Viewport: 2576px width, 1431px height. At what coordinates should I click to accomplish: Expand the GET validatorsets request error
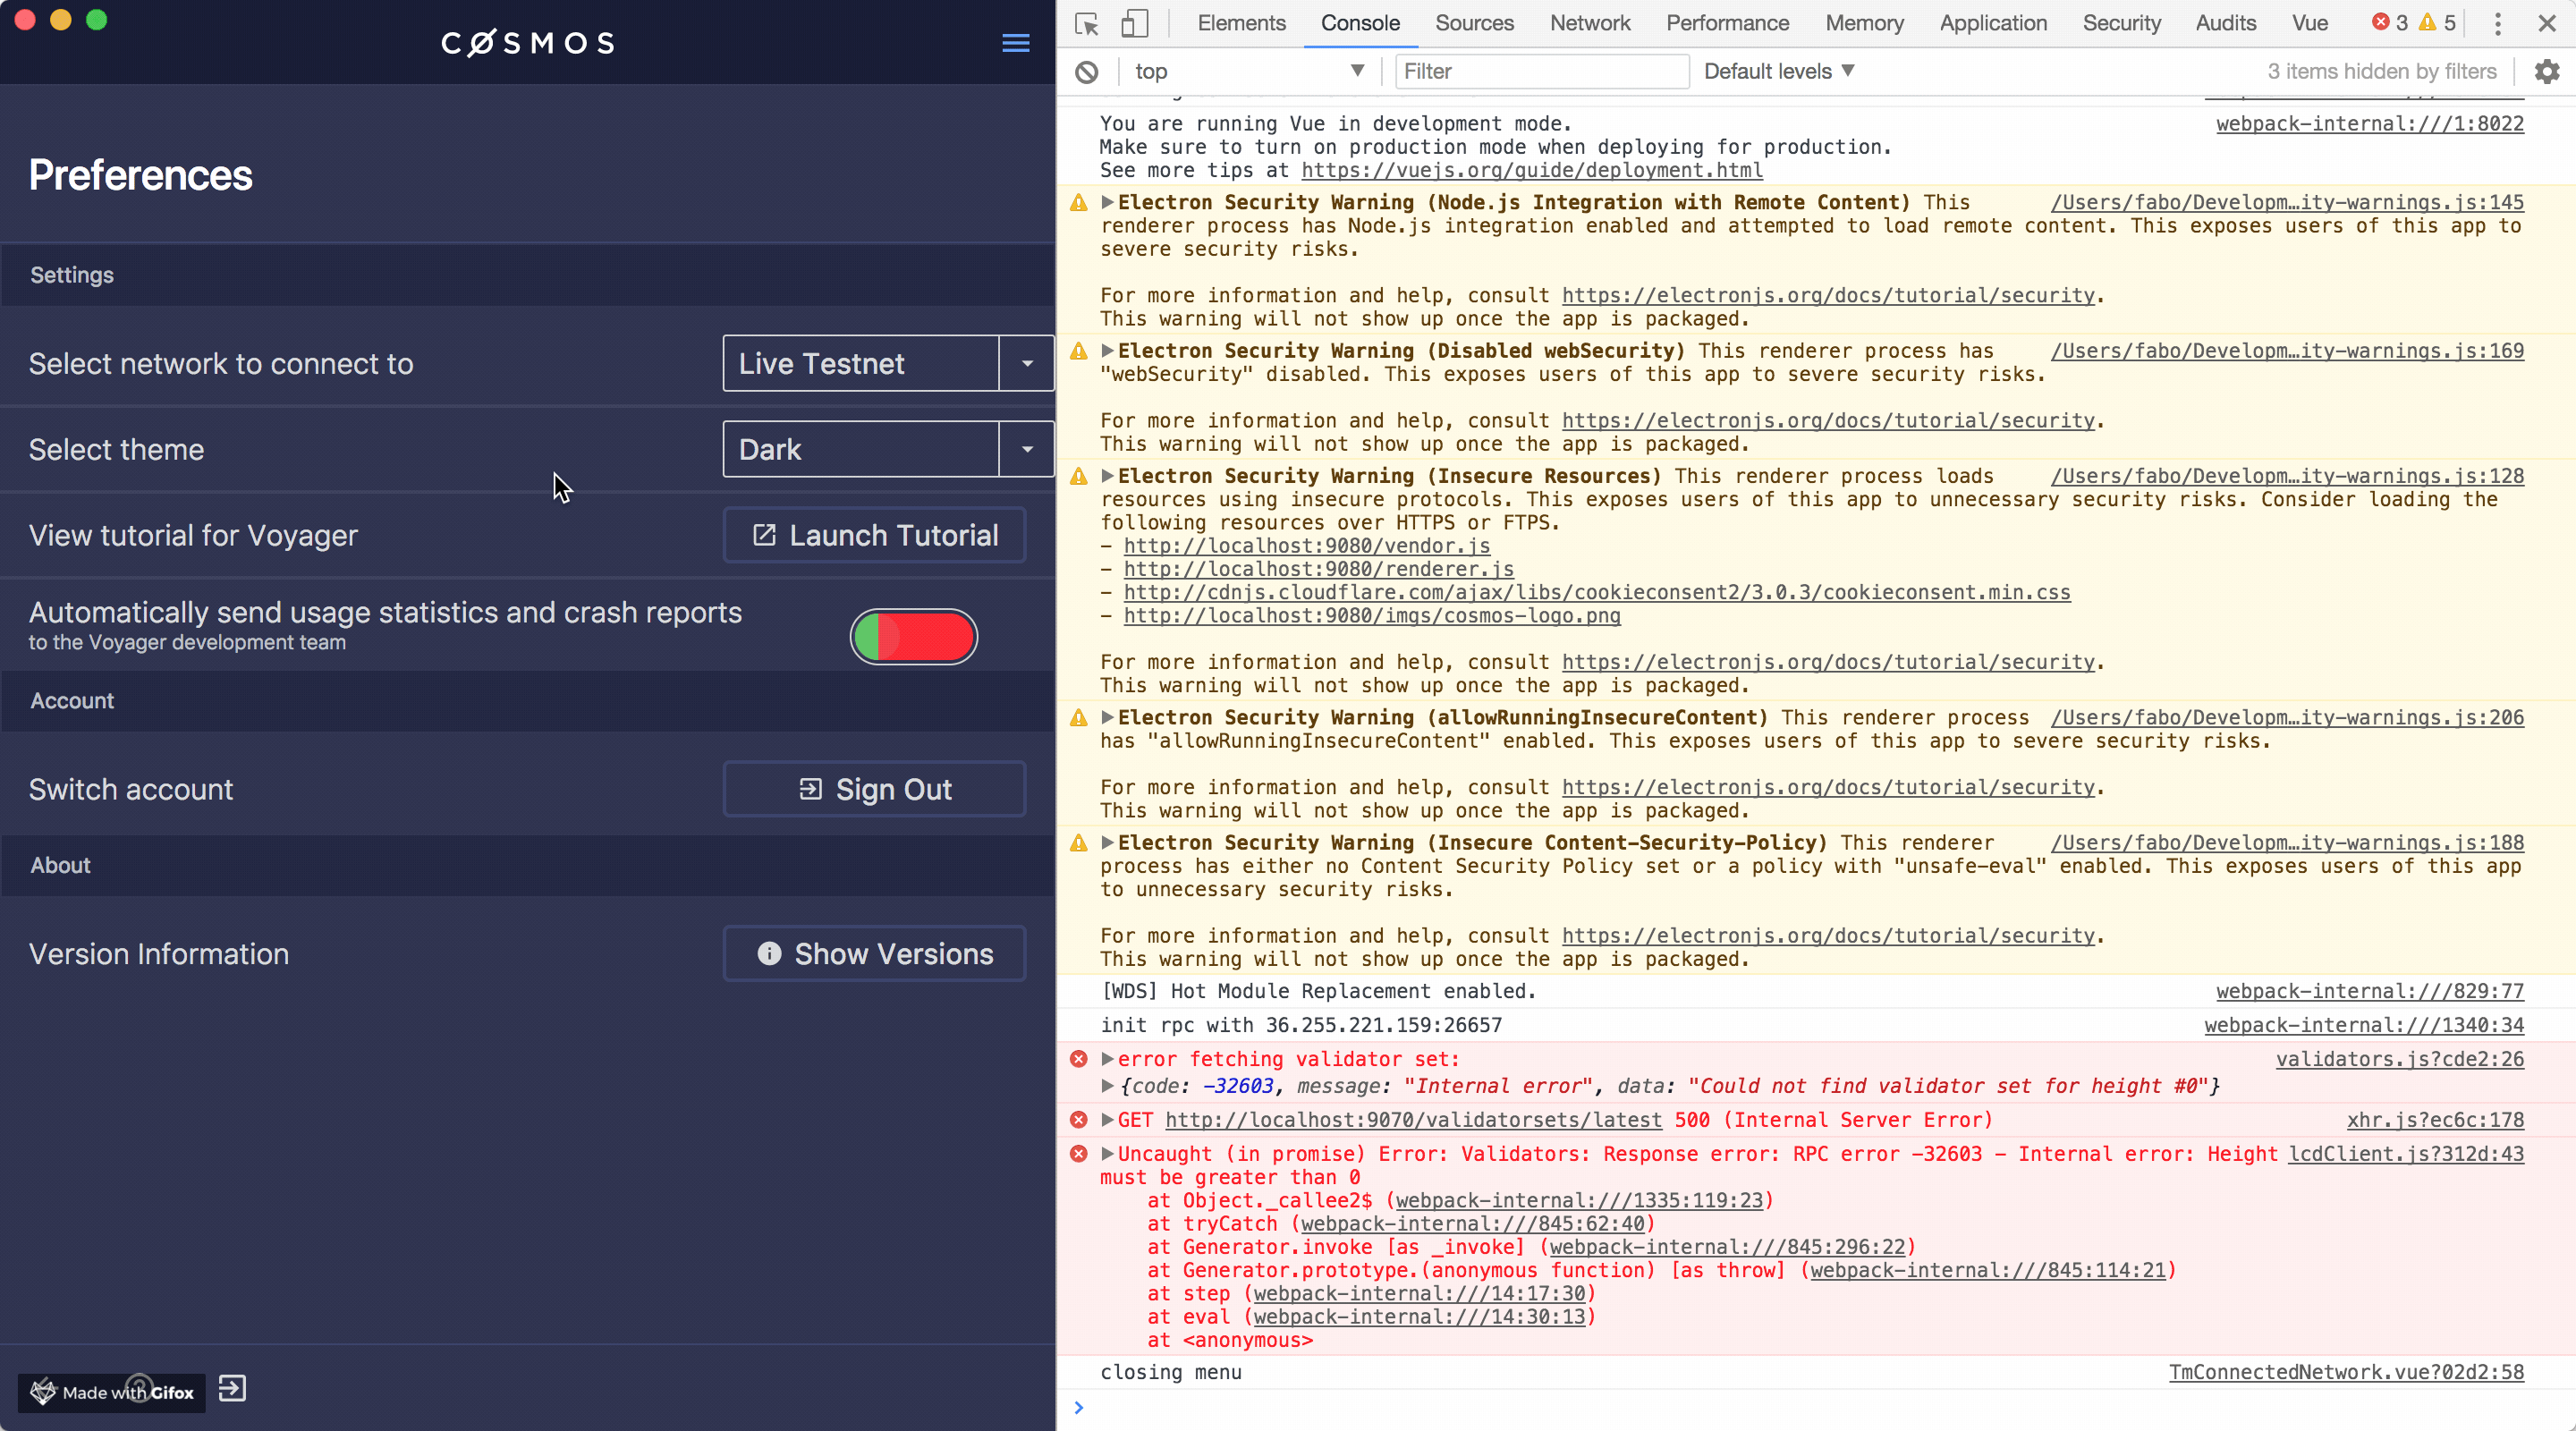1107,1120
